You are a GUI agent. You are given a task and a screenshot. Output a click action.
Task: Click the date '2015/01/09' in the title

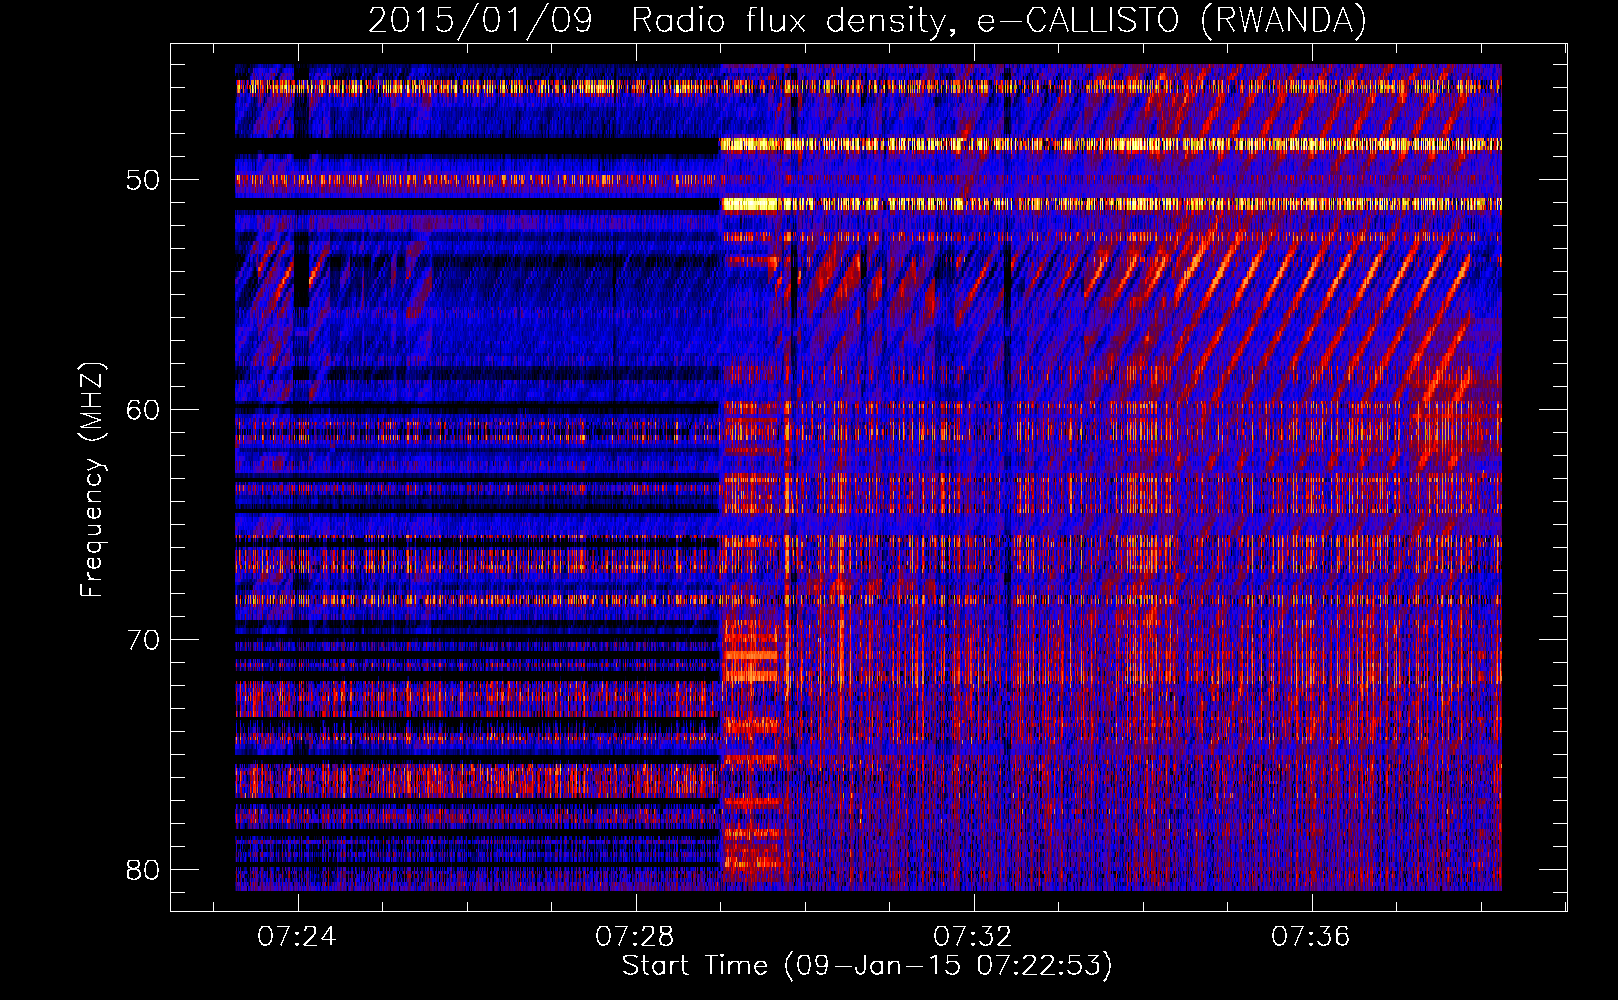(x=481, y=20)
